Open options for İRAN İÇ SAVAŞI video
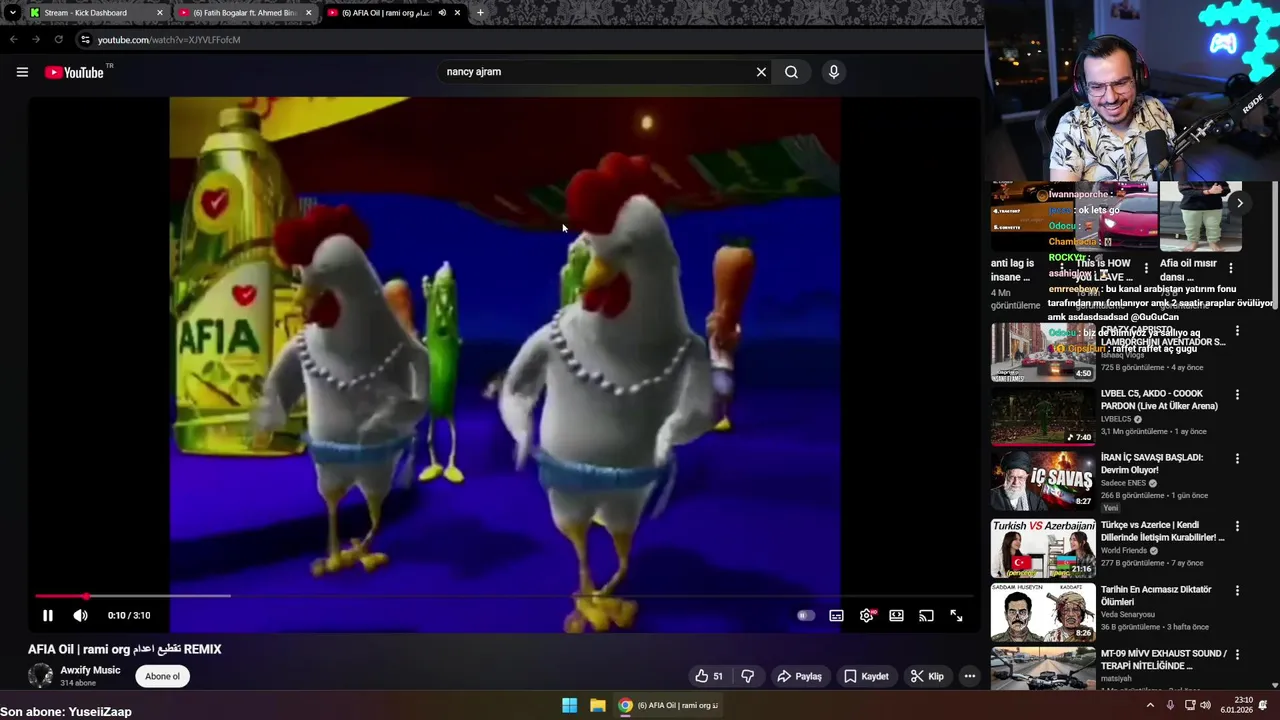The image size is (1280, 720). (x=1237, y=459)
